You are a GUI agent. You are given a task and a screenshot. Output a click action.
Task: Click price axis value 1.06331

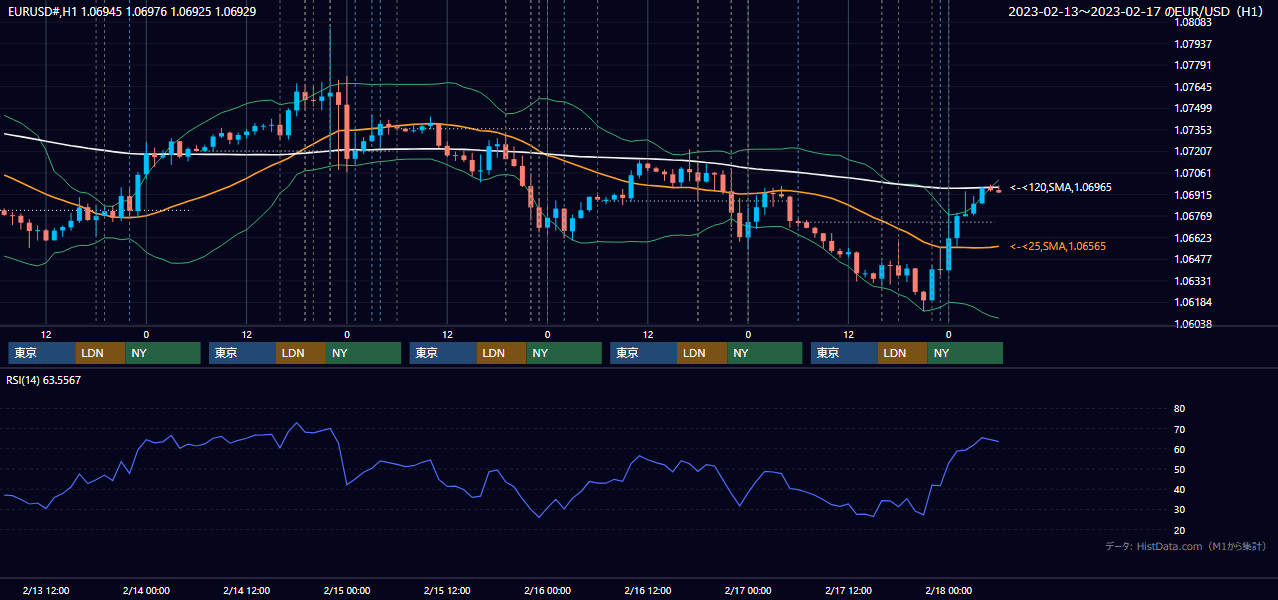1193,281
